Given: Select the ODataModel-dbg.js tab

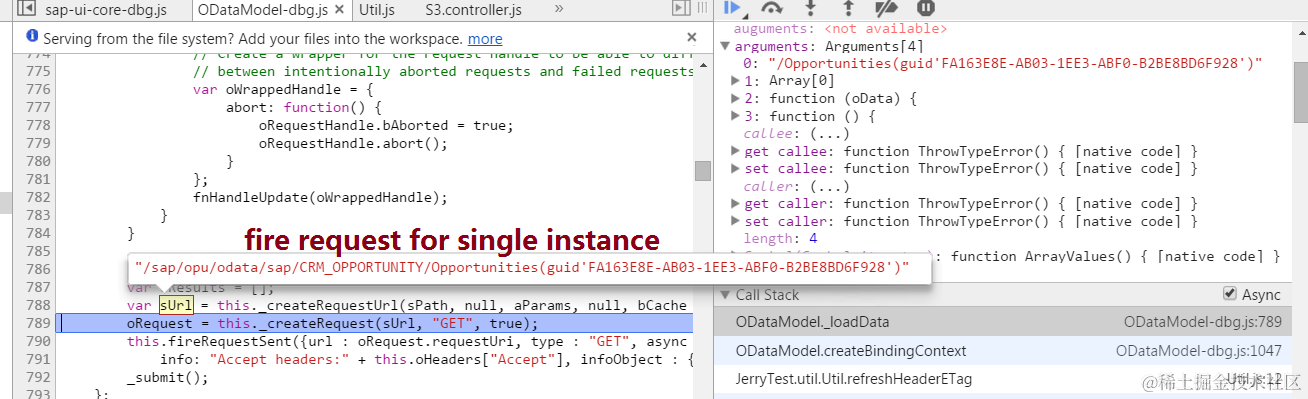Looking at the screenshot, I should pyautogui.click(x=262, y=10).
